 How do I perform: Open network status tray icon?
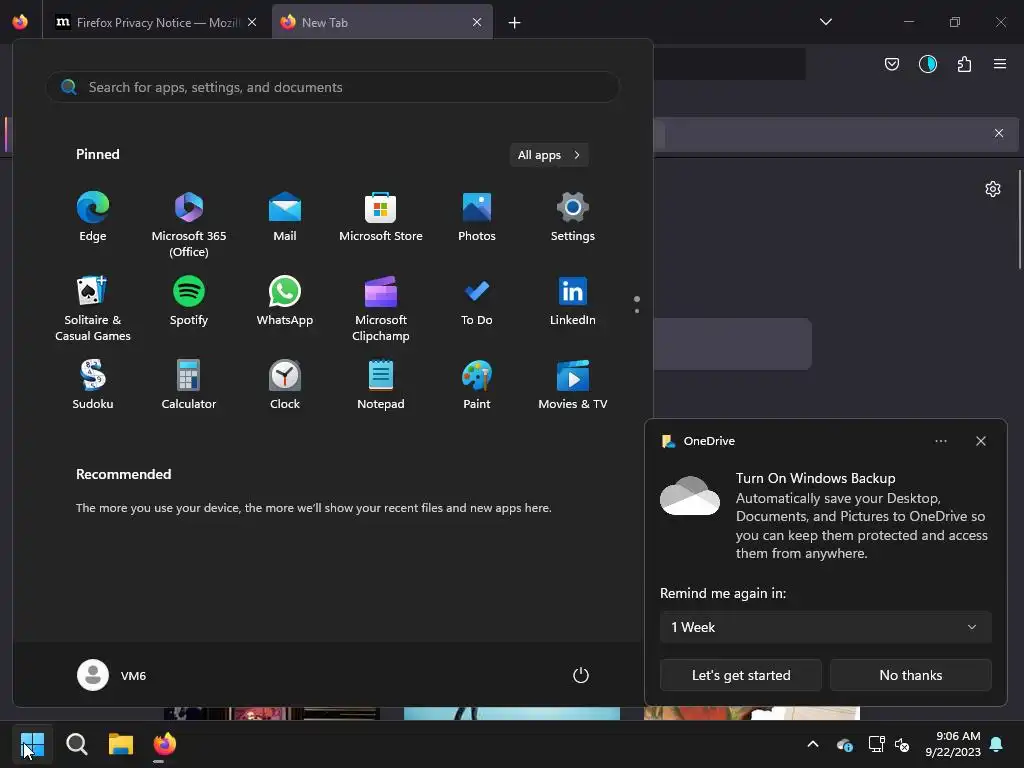(x=876, y=744)
